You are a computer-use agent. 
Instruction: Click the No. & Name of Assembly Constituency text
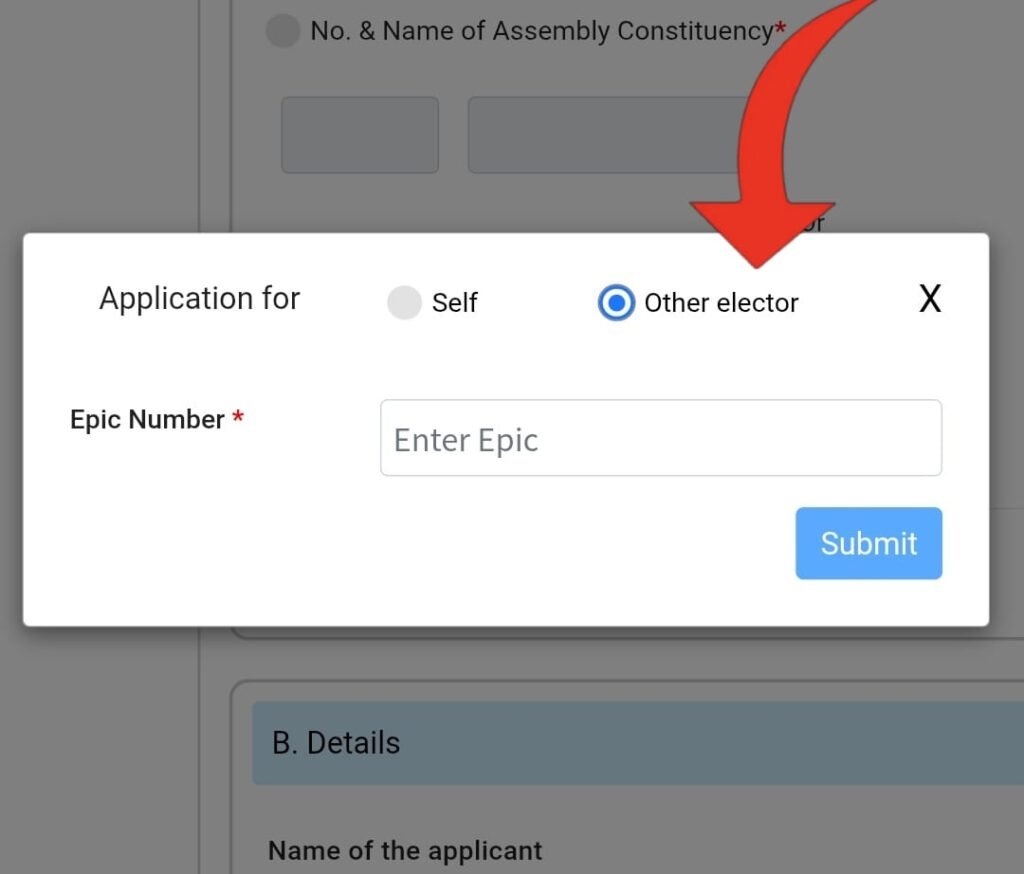[541, 32]
